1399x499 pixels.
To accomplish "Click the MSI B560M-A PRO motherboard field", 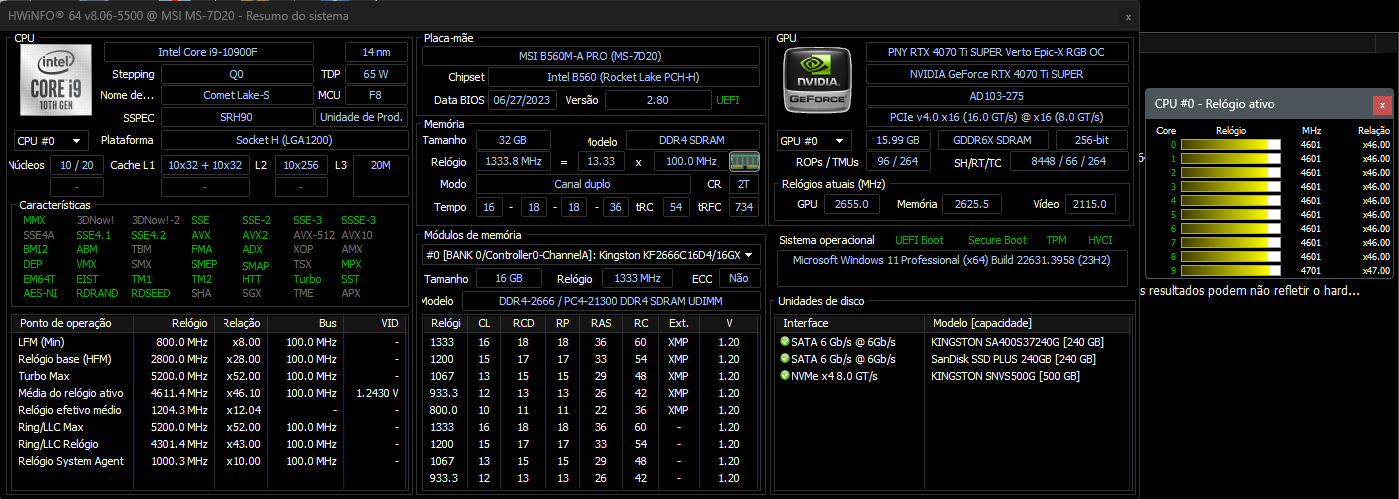I will 591,55.
